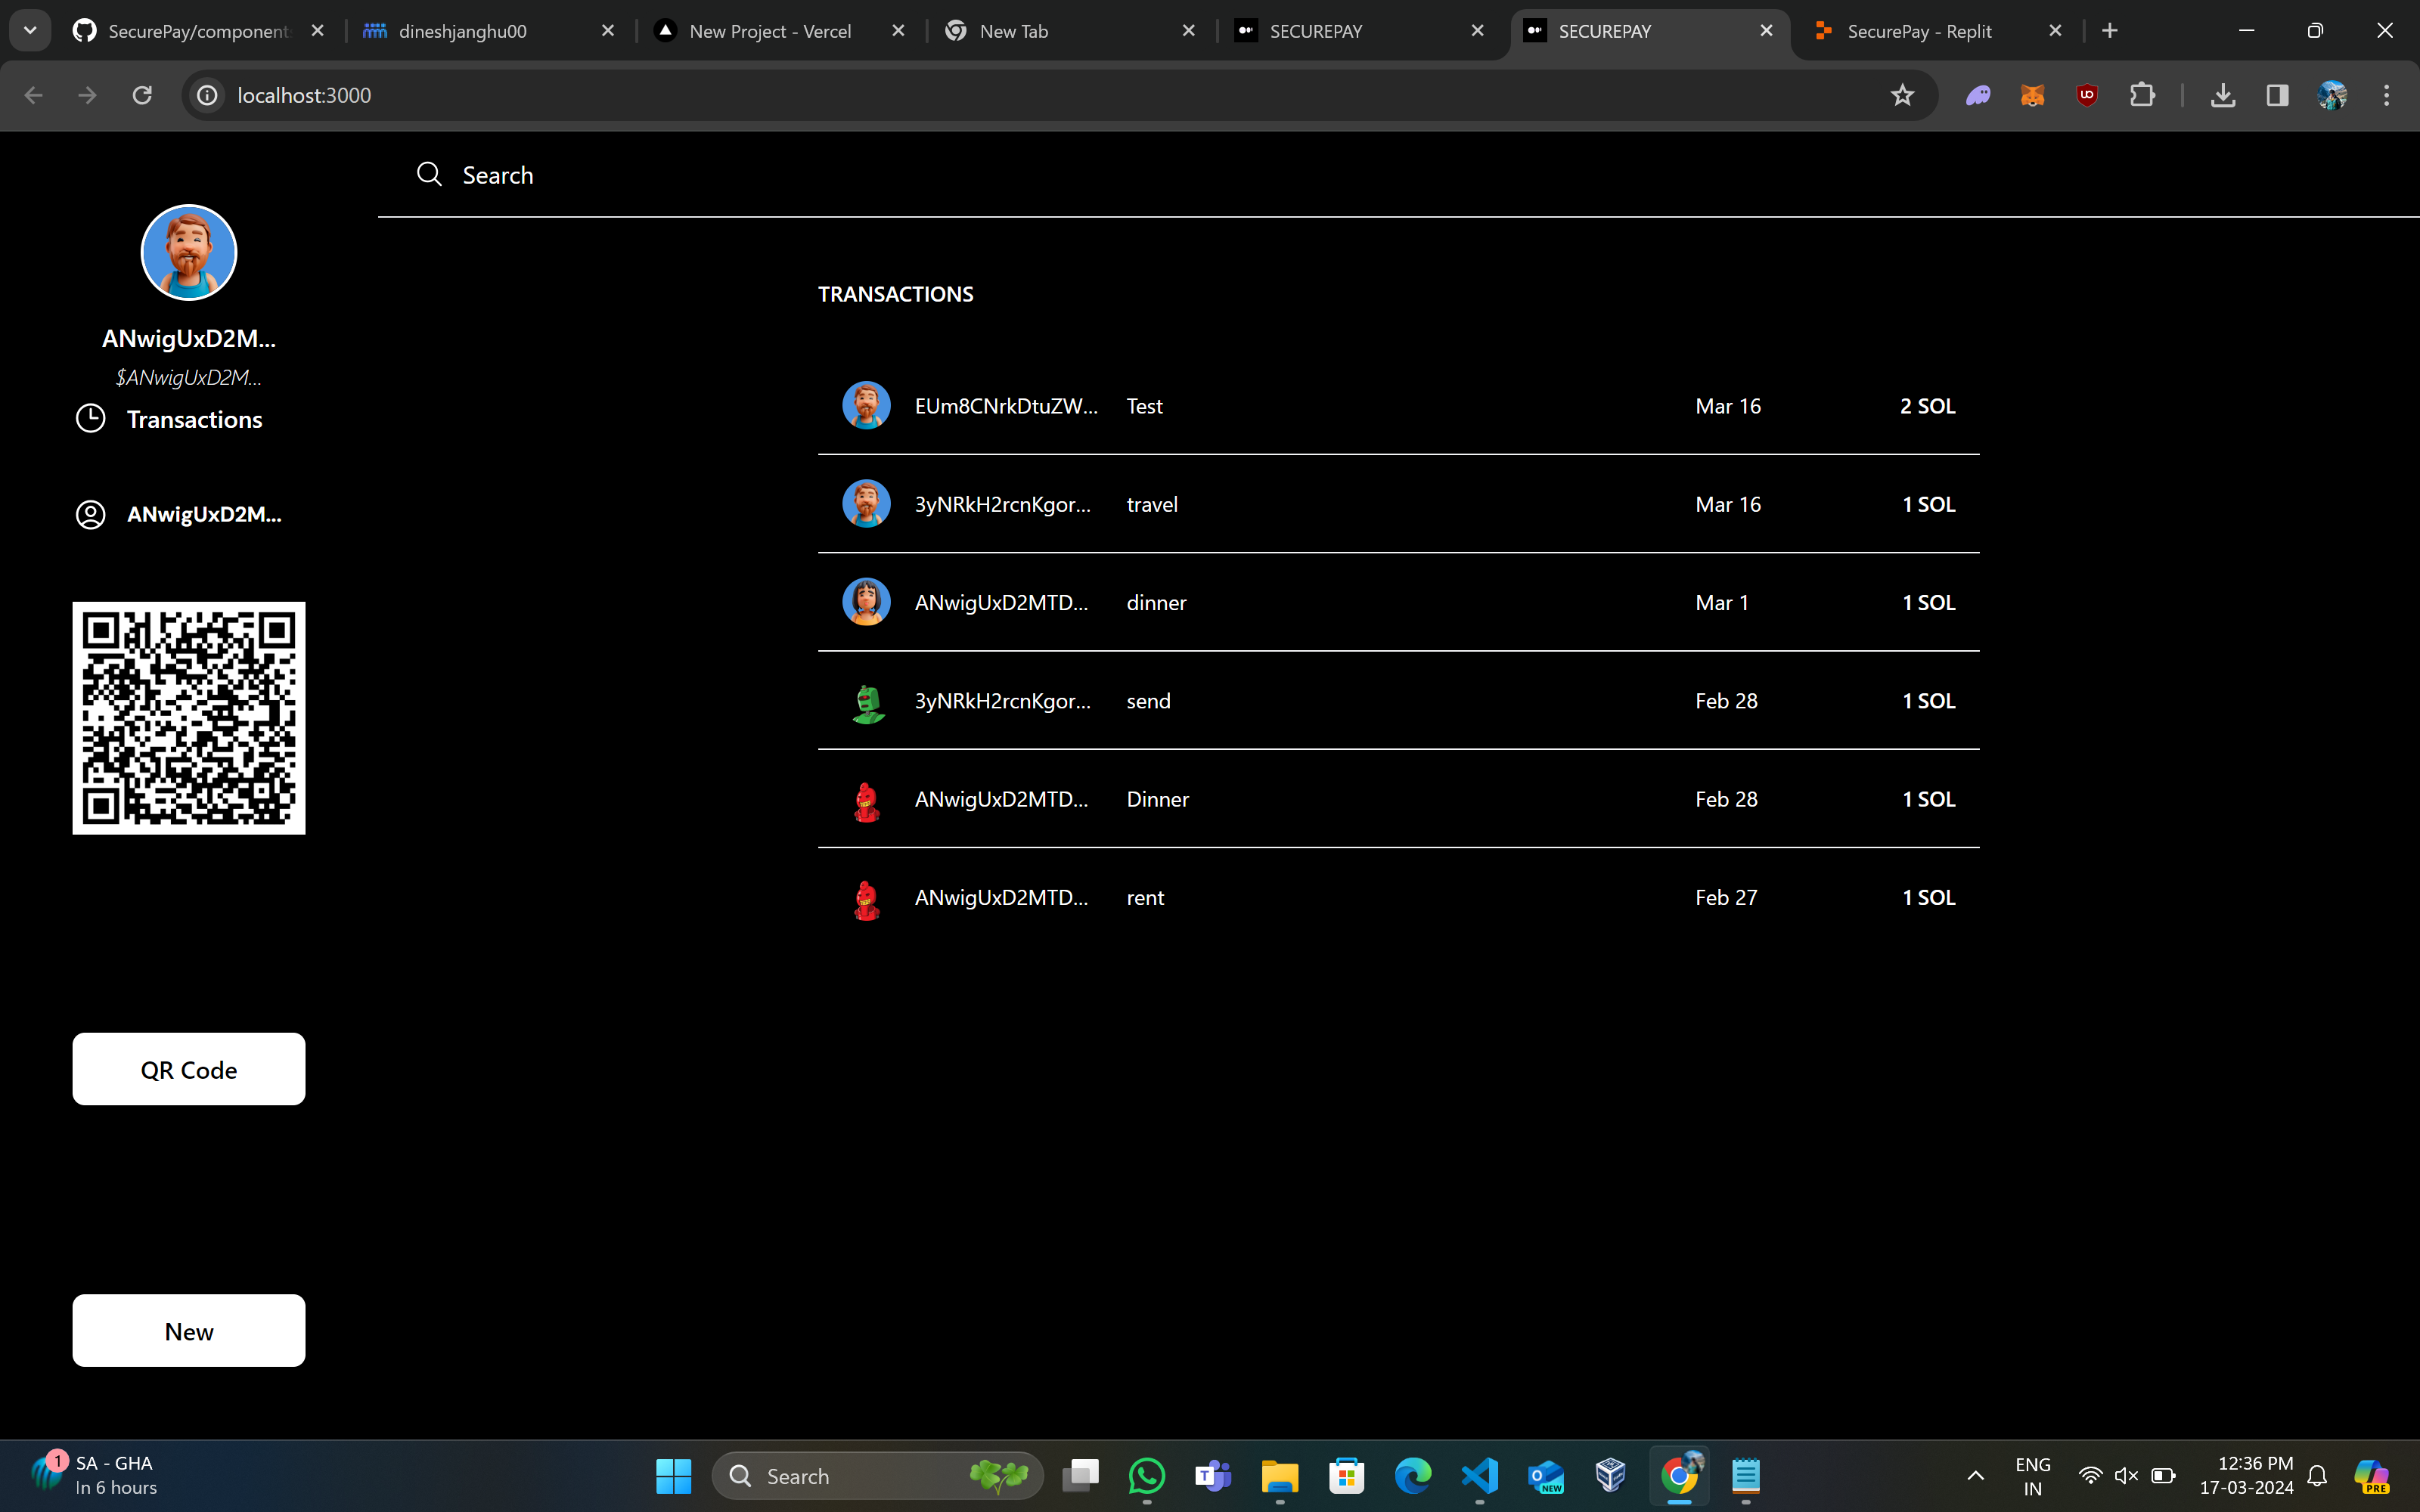The width and height of the screenshot is (2420, 1512).
Task: Expand the tab search dropdown arrow
Action: click(30, 31)
